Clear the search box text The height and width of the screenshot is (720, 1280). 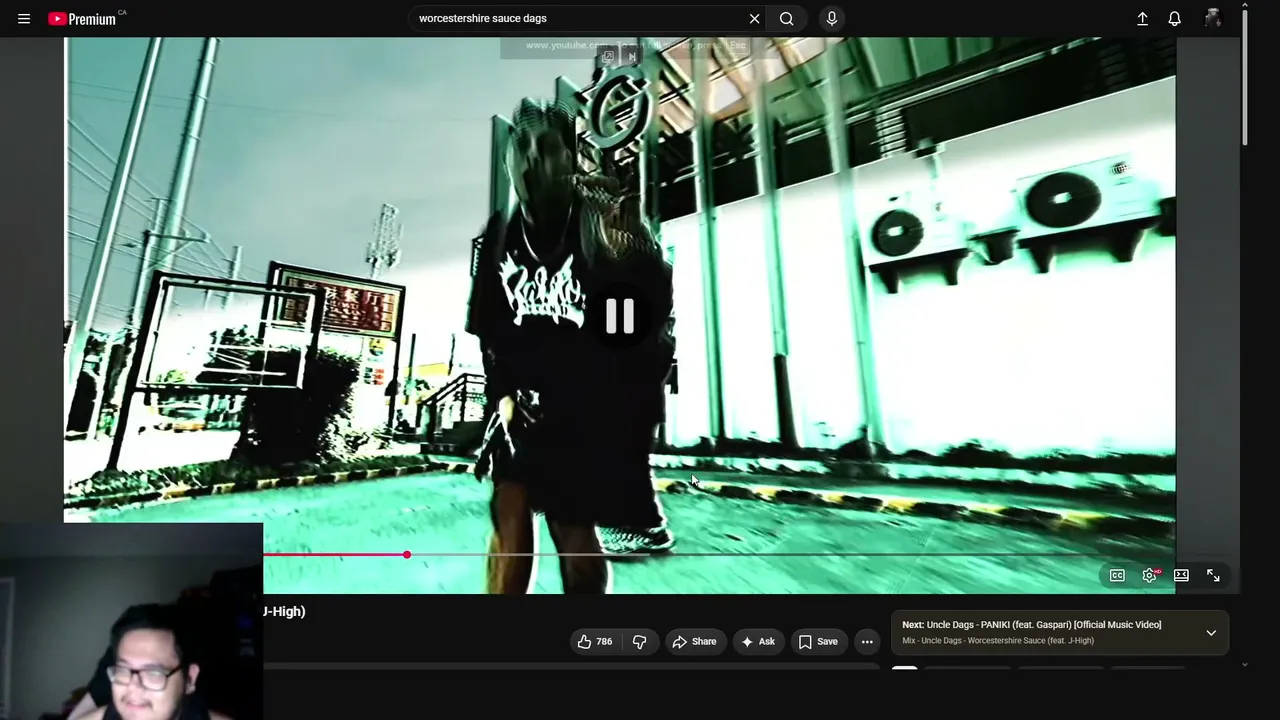755,19
